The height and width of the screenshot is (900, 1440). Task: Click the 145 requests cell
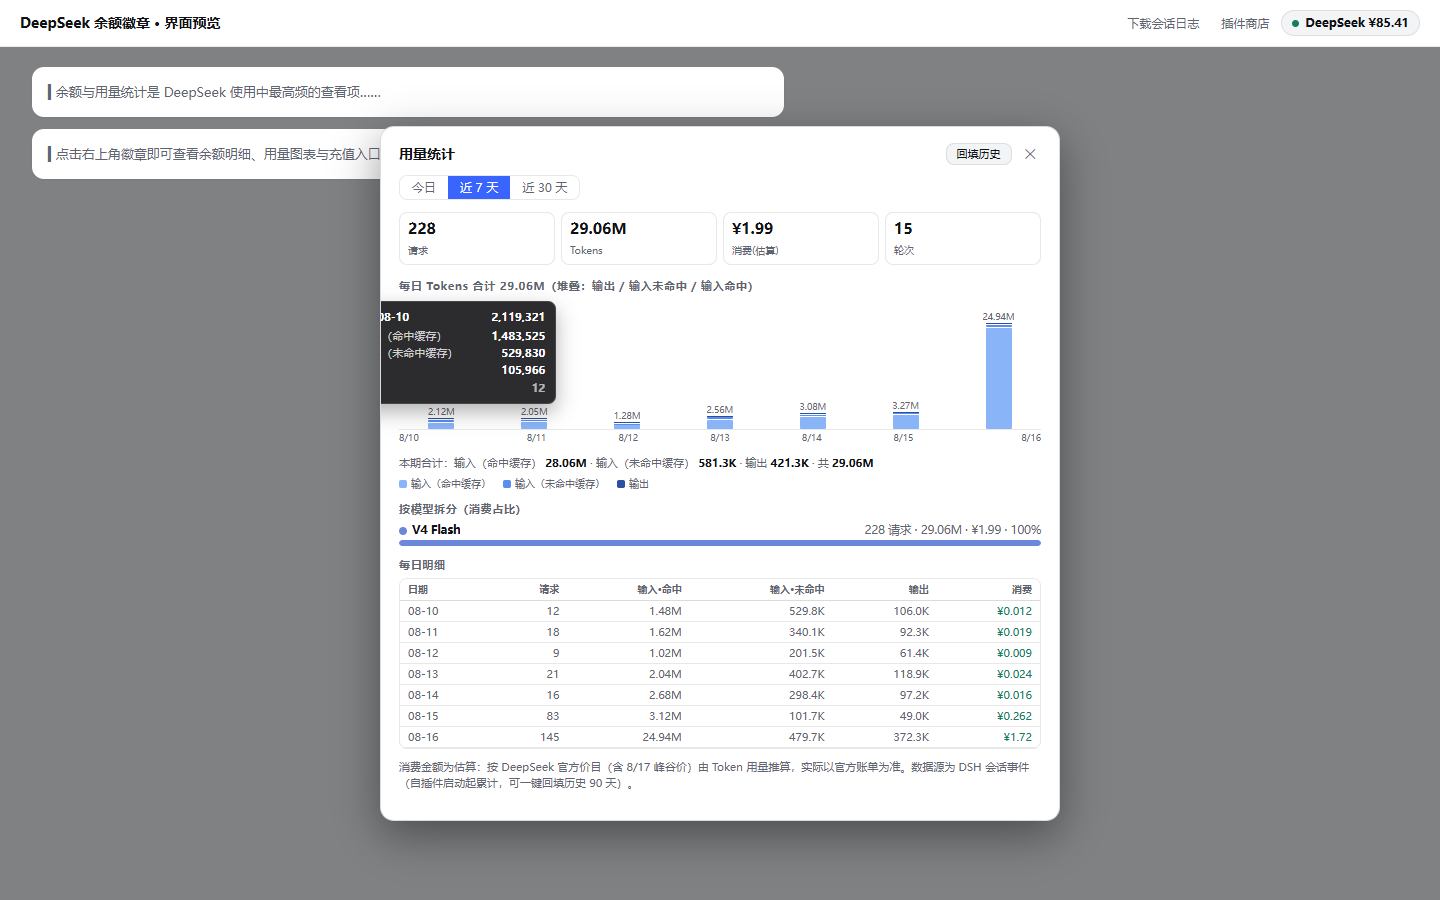pyautogui.click(x=550, y=737)
